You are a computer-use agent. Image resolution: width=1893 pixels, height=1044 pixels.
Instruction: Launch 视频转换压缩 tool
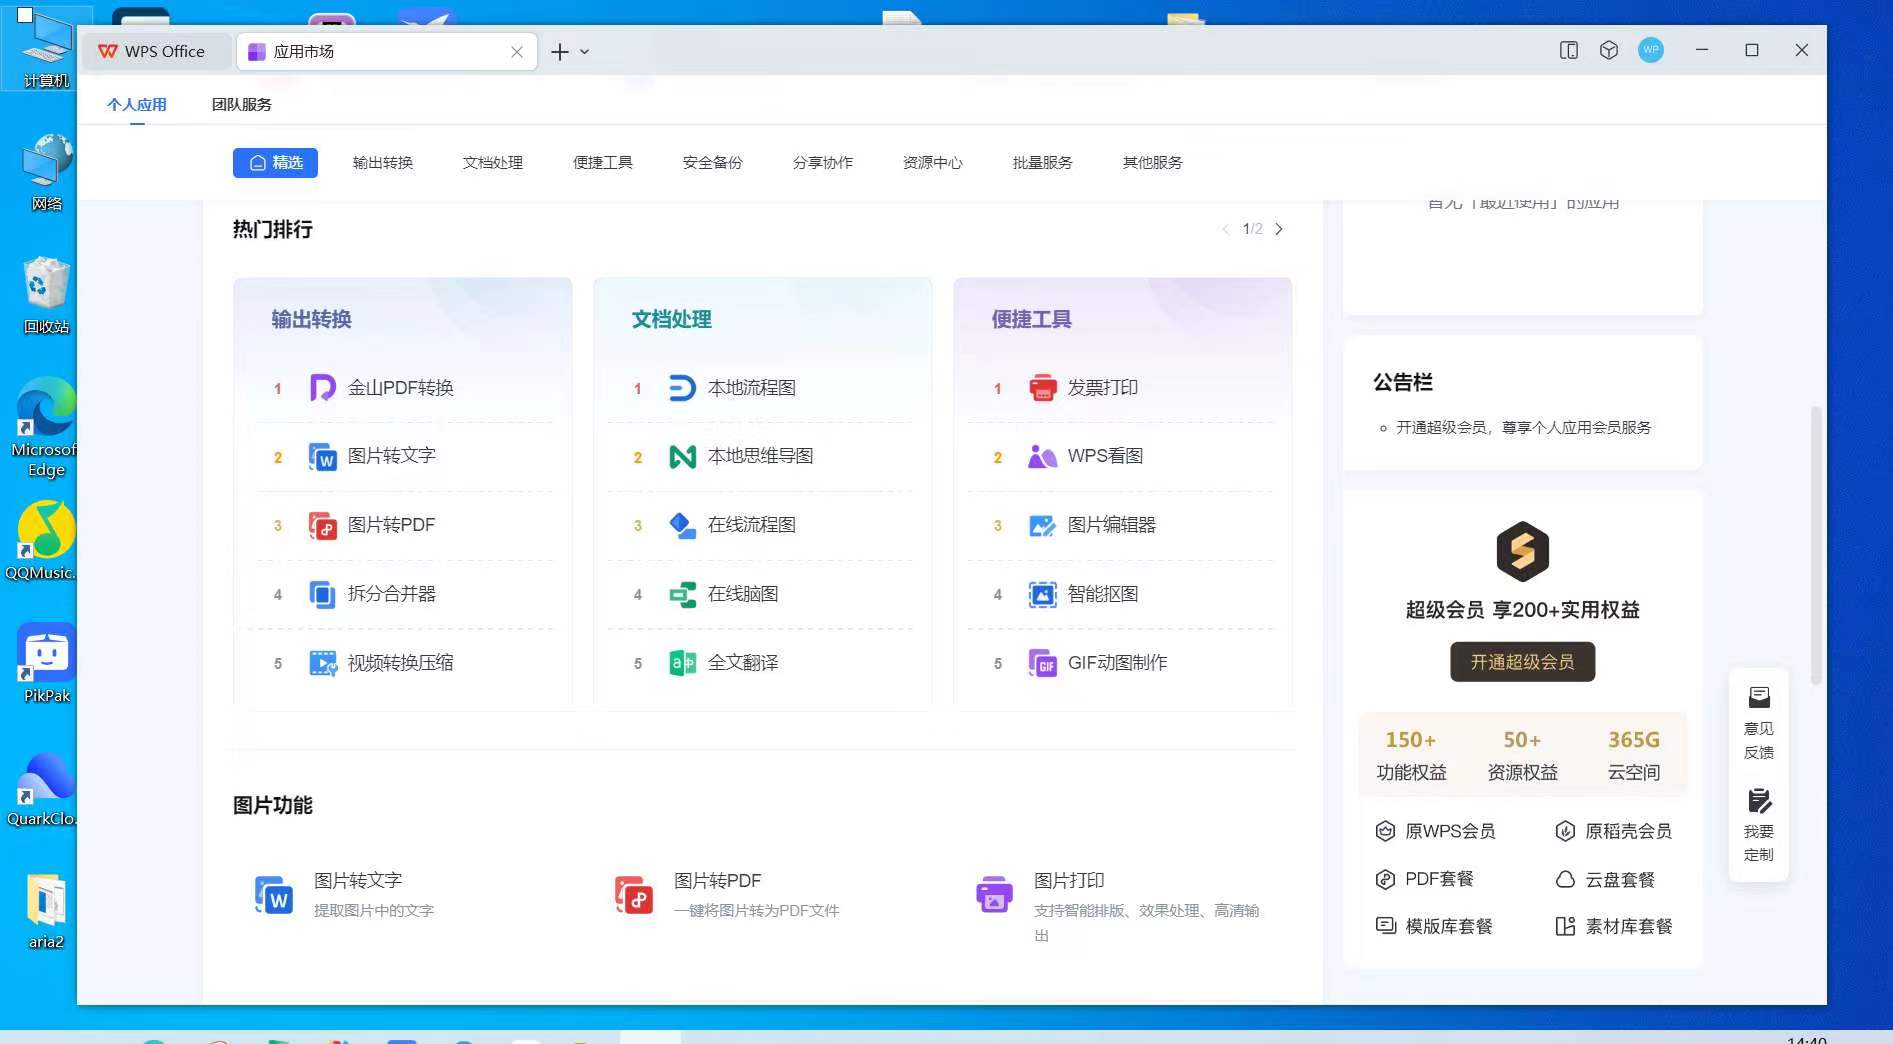(x=321, y=662)
